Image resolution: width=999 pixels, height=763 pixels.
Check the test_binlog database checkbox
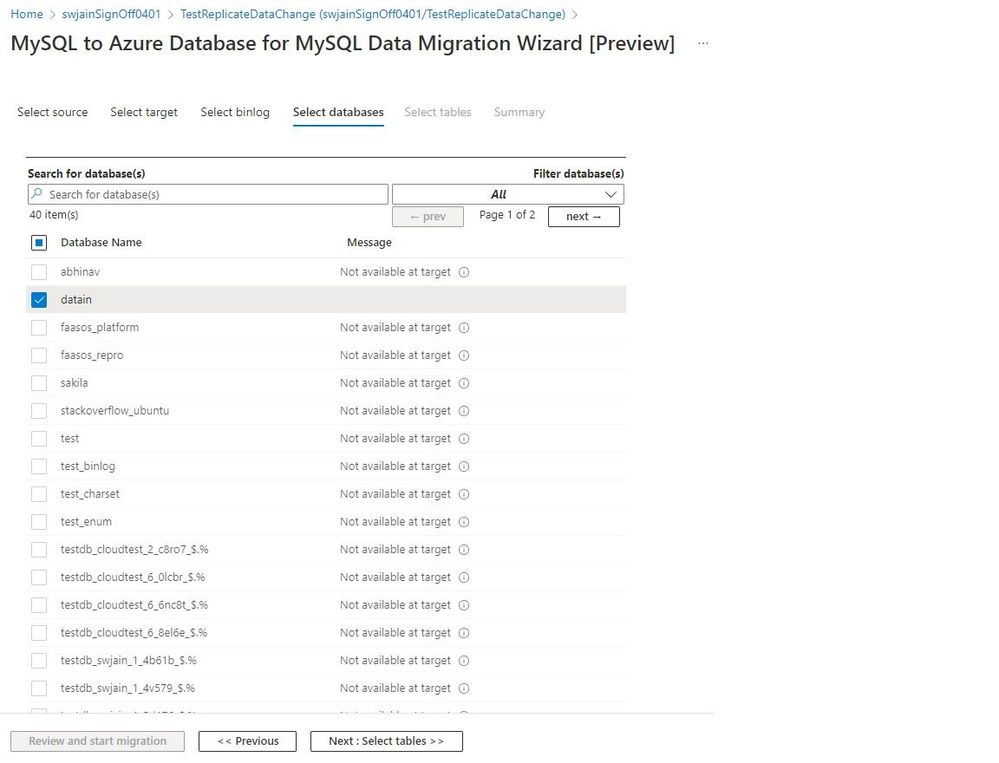coord(39,466)
